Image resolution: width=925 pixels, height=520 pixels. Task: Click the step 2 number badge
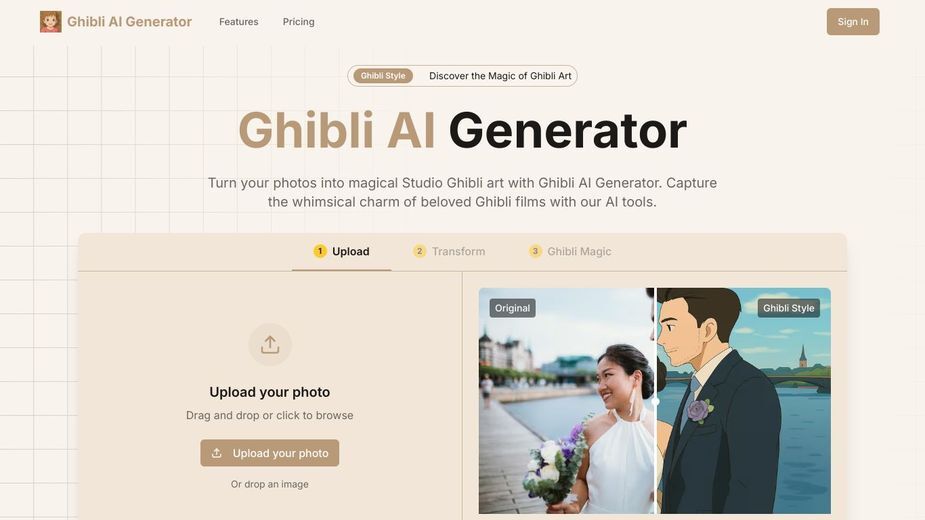tap(419, 251)
